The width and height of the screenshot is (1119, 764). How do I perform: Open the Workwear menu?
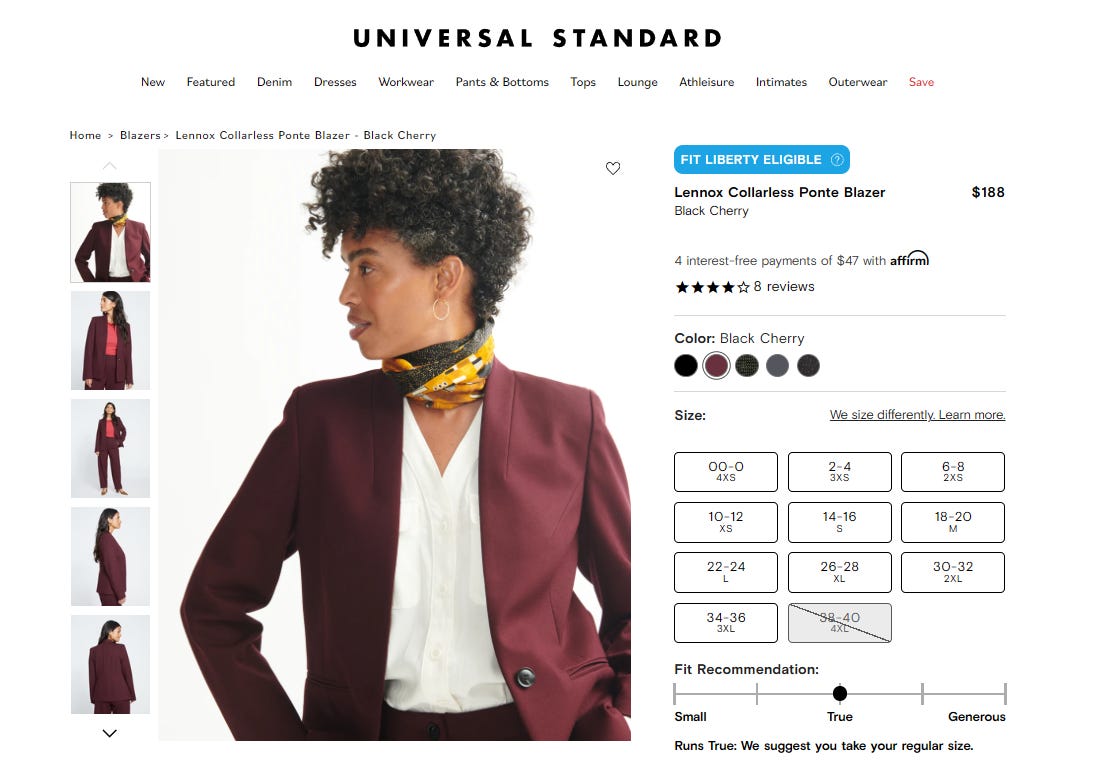click(406, 82)
